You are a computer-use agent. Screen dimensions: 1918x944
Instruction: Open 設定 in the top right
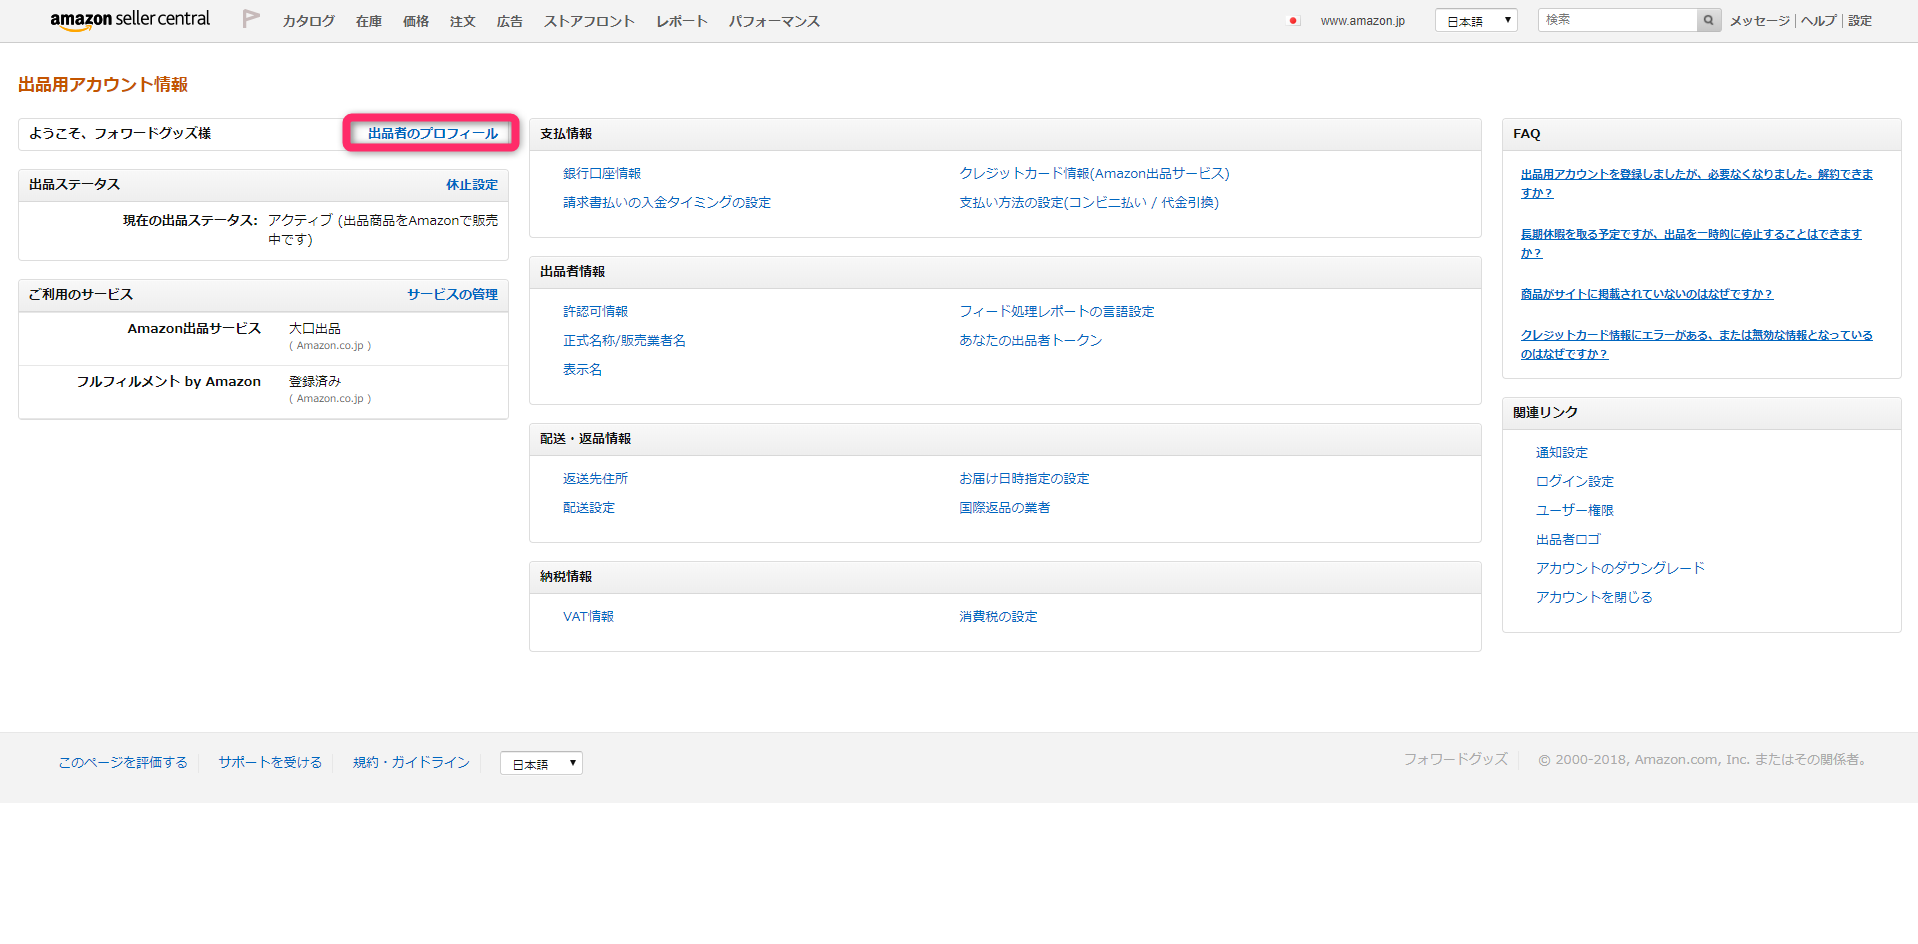pyautogui.click(x=1858, y=20)
